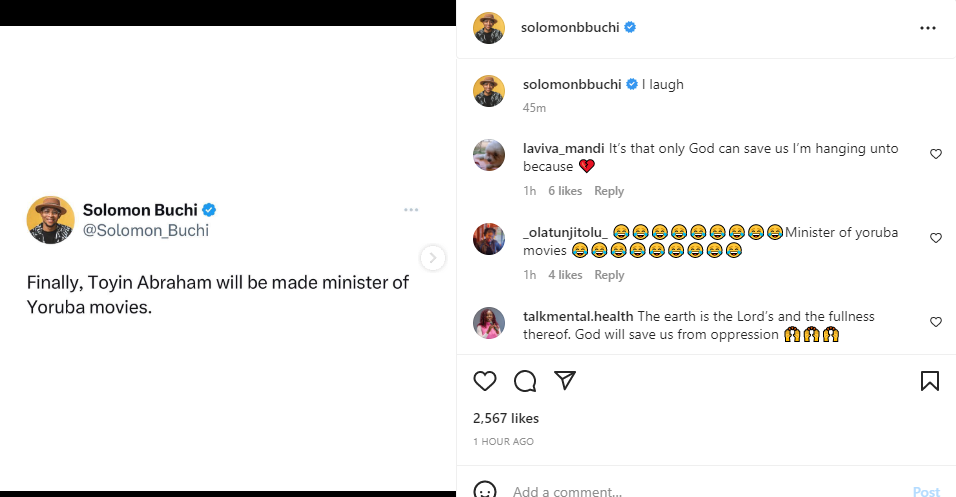Open talkmental.health profile avatar
Viewport: 956px width, 497px height.
click(489, 323)
